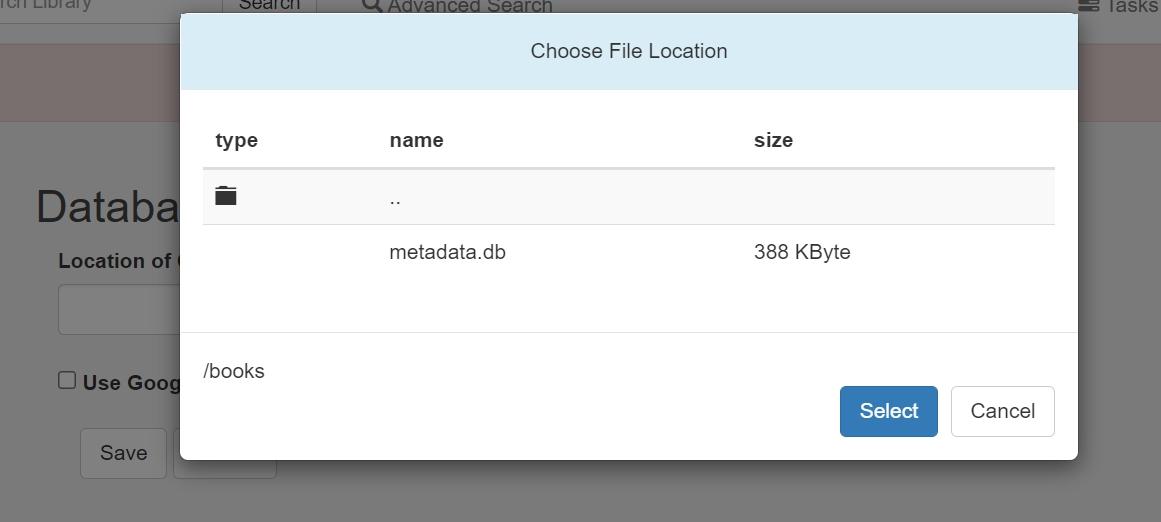Open the Advanced Search link
This screenshot has width=1161, height=522.
[470, 6]
